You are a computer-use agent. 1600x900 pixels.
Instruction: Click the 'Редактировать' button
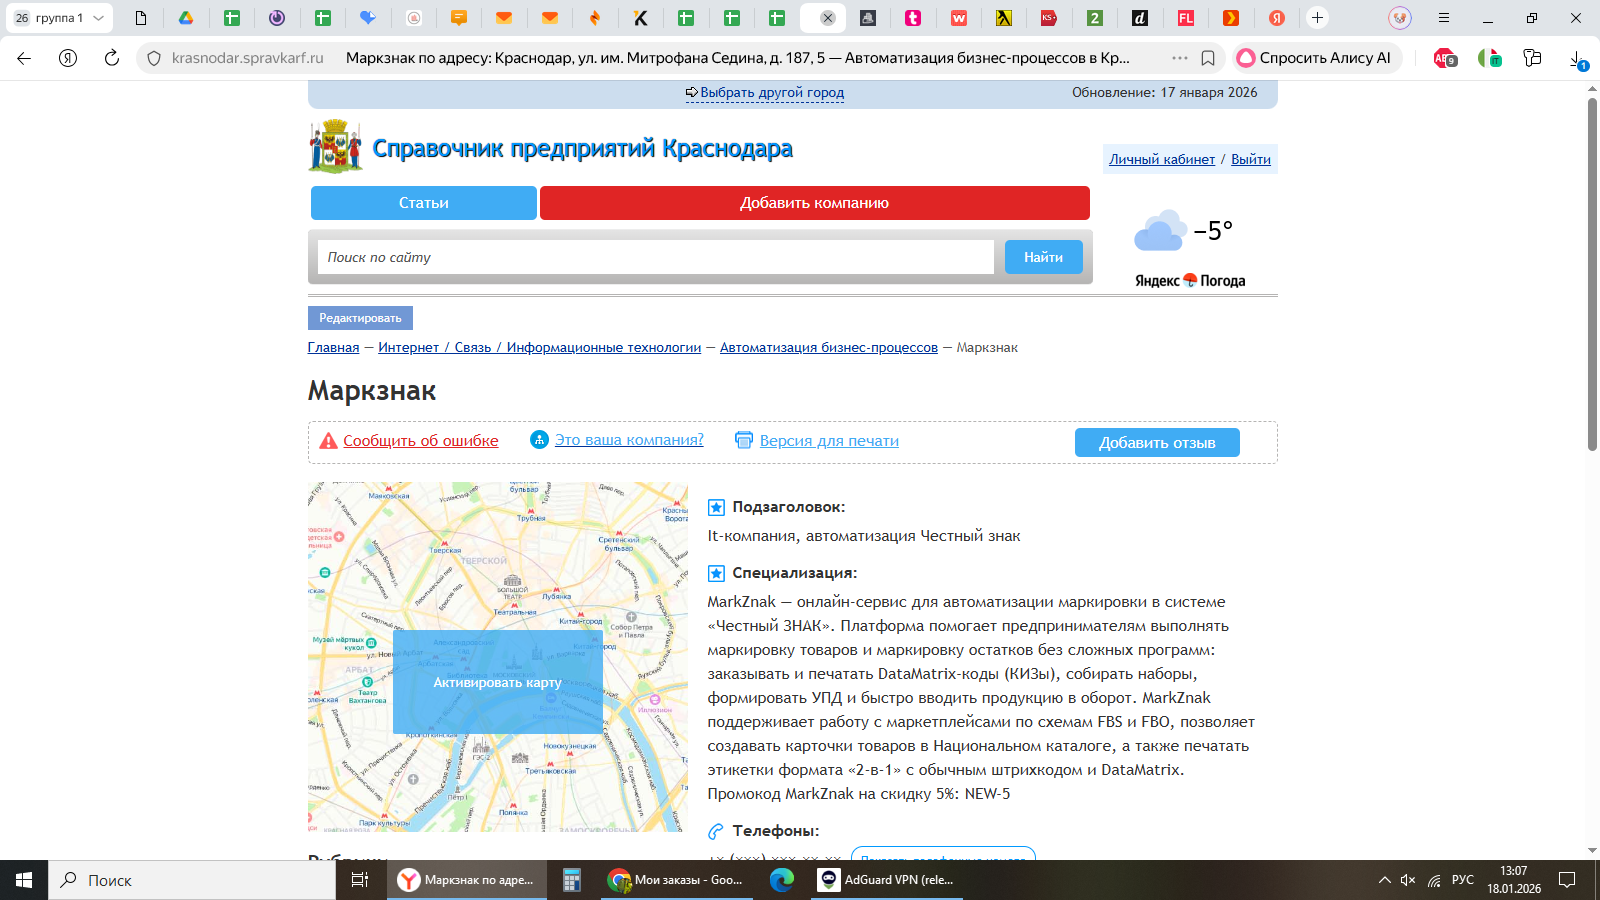coord(360,318)
